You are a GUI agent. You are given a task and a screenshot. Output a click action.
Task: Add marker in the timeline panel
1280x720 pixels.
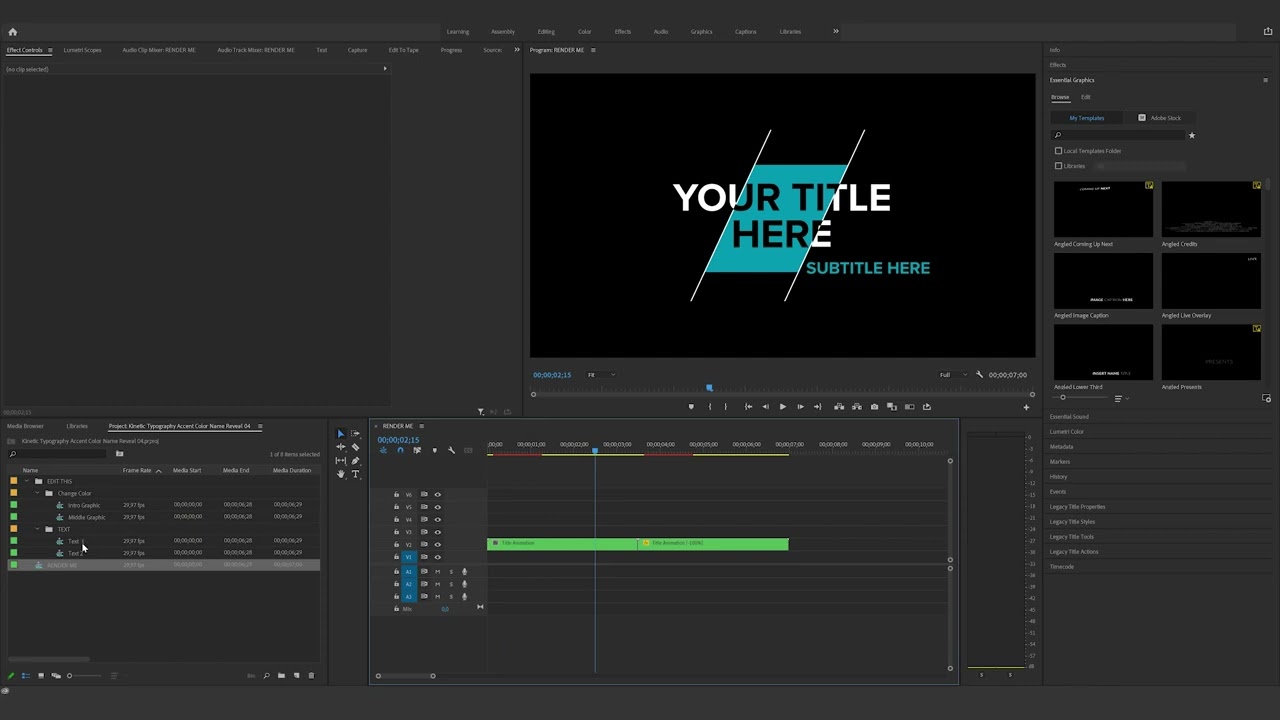point(434,450)
